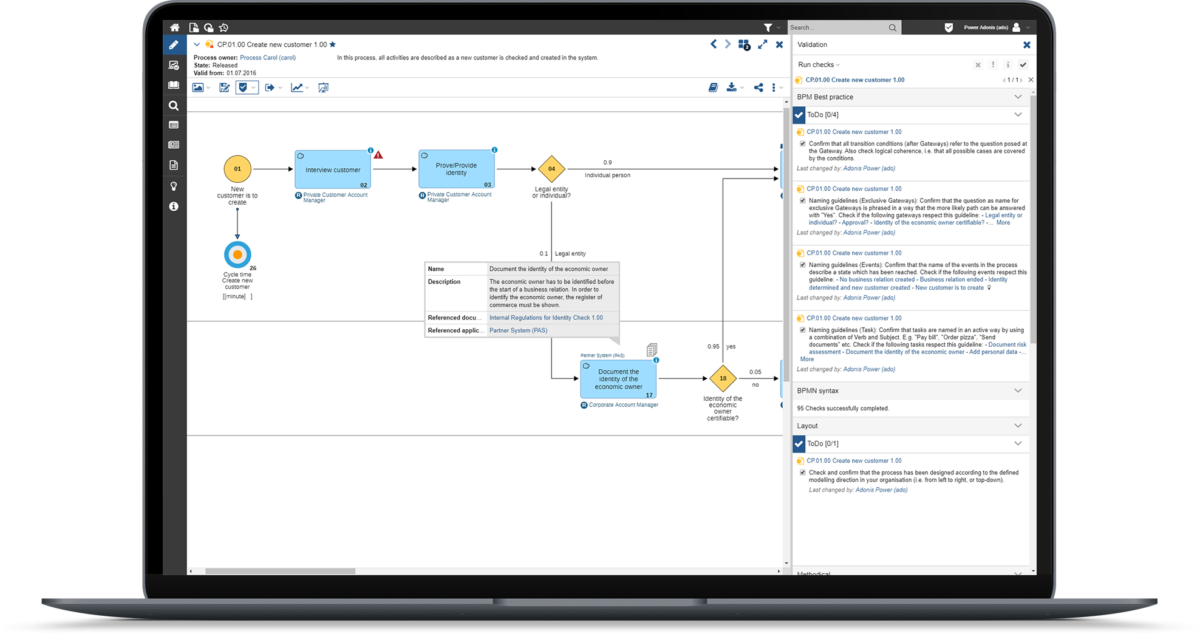Open the filter funnel icon near top right

pyautogui.click(x=768, y=27)
